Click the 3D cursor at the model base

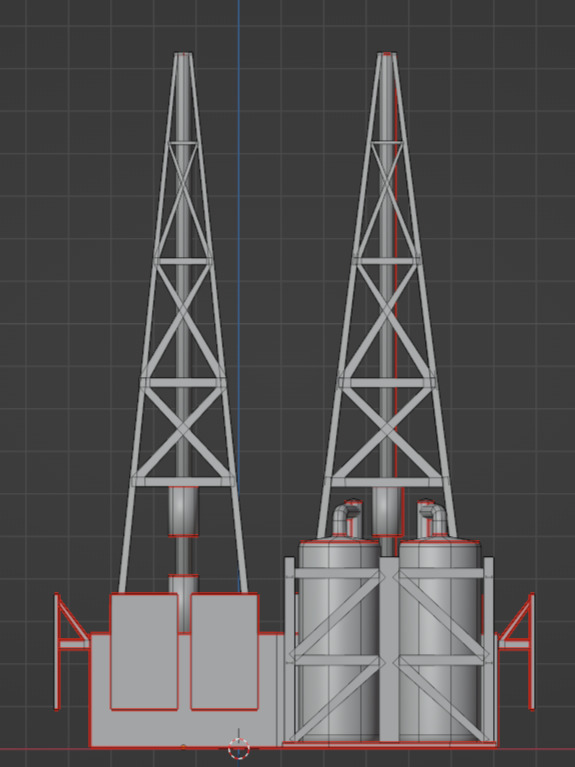tap(239, 748)
